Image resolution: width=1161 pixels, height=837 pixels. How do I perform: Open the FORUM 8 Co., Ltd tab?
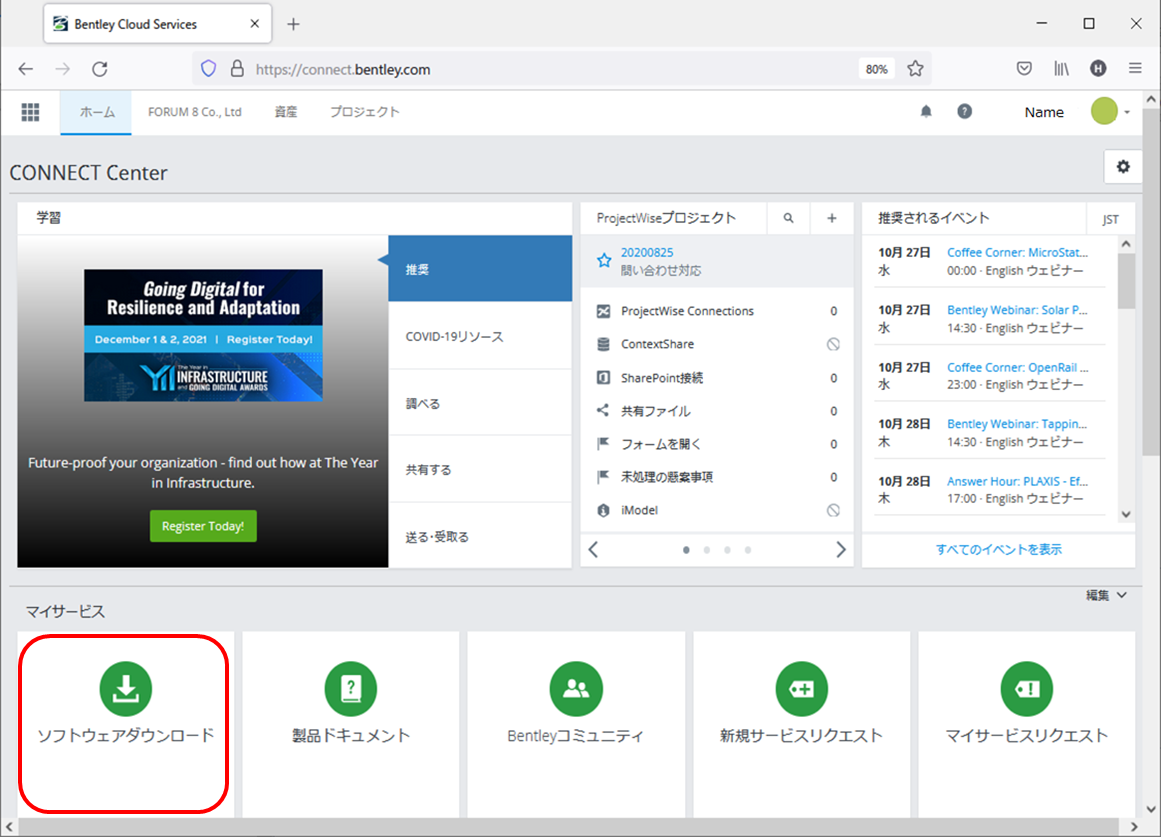(x=195, y=112)
